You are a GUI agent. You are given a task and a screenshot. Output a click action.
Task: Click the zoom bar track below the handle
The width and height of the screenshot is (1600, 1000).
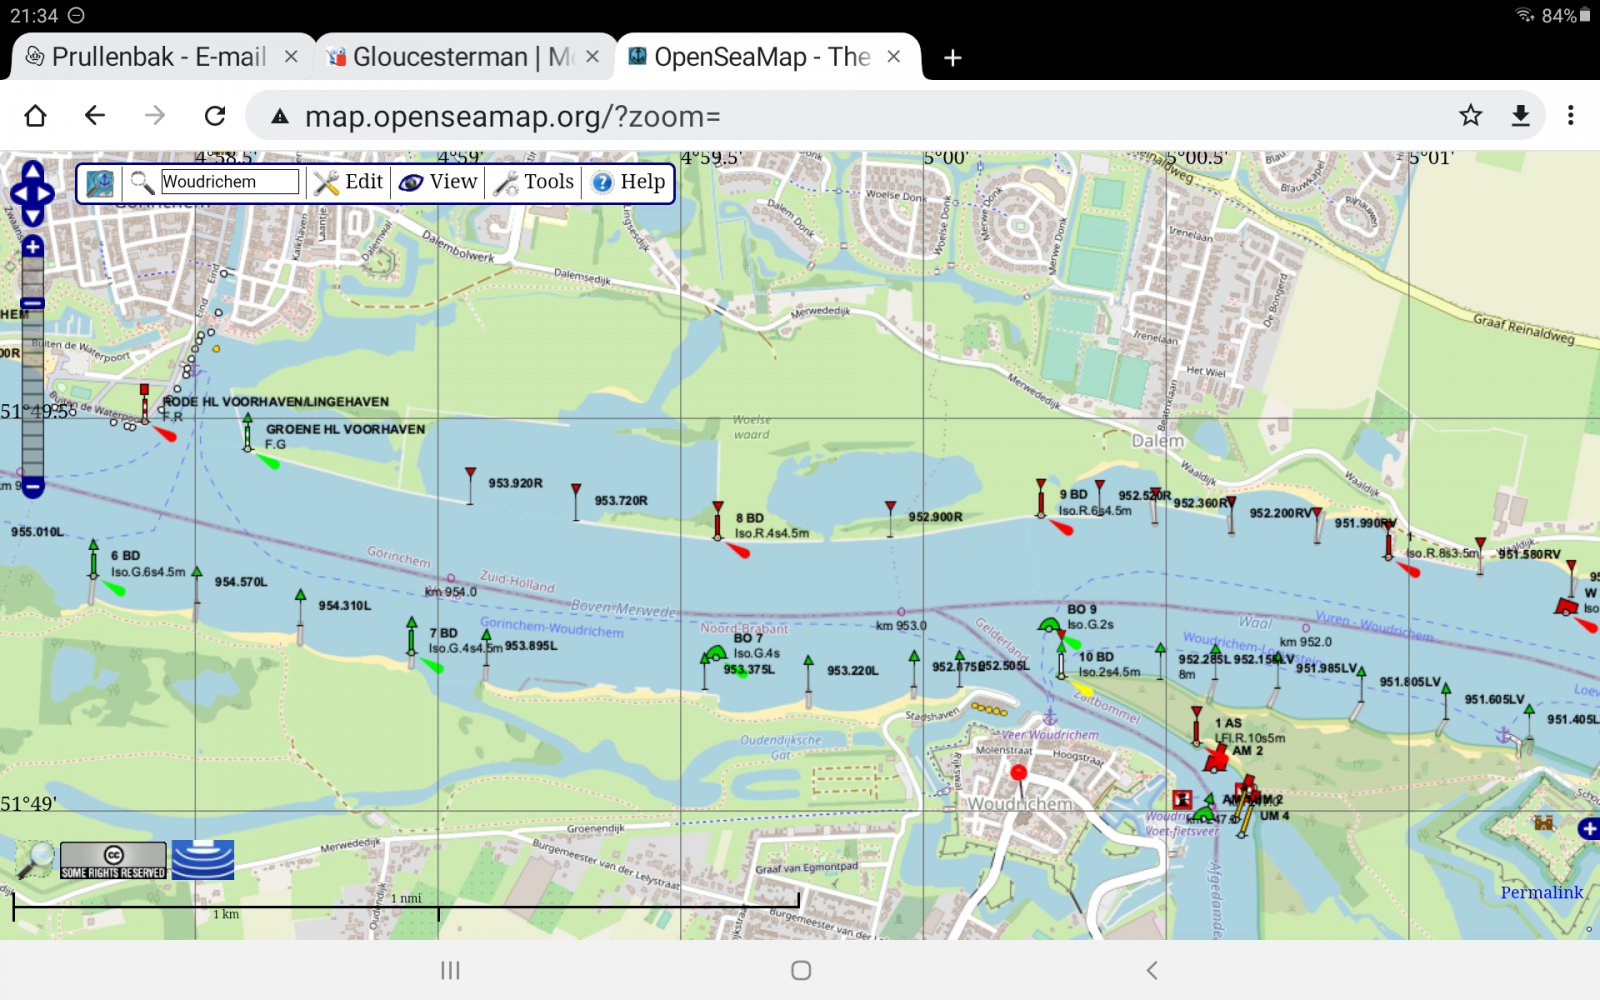click(x=32, y=392)
